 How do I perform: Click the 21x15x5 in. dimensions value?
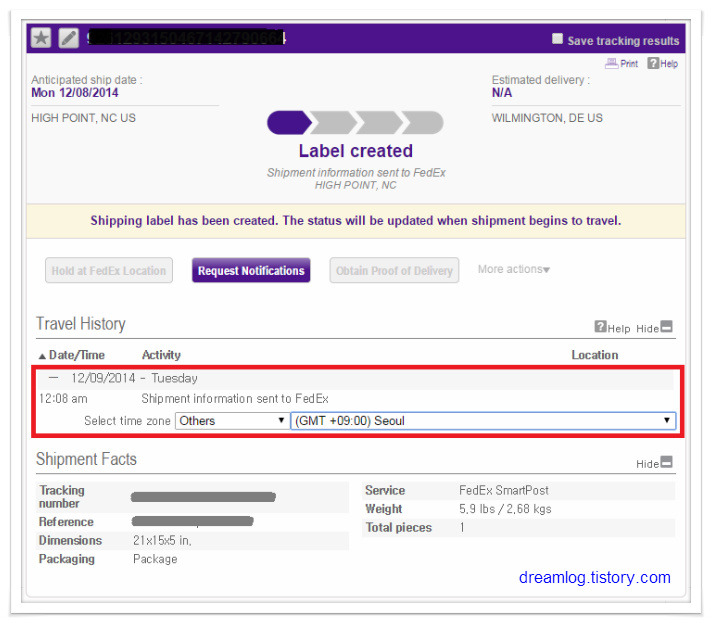point(162,540)
